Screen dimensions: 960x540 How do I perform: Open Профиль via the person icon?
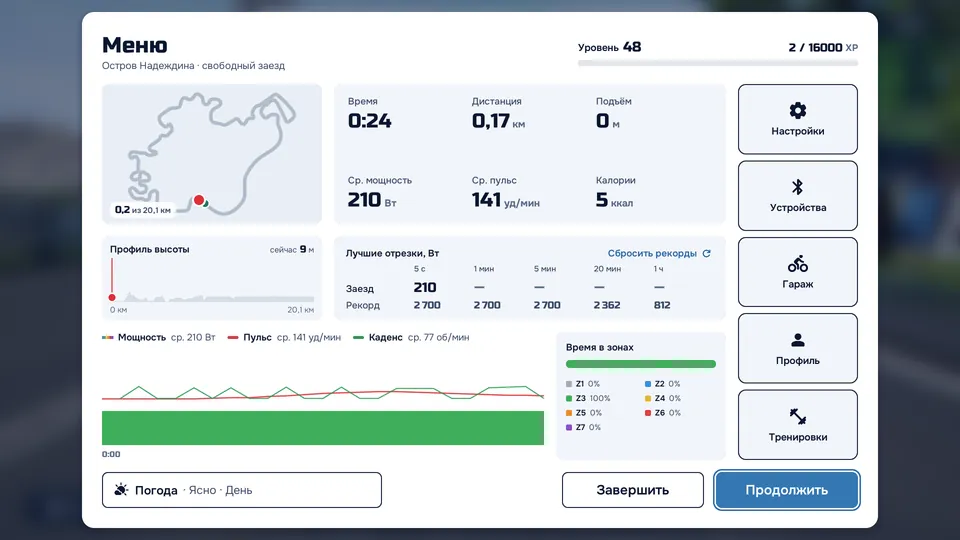click(797, 340)
